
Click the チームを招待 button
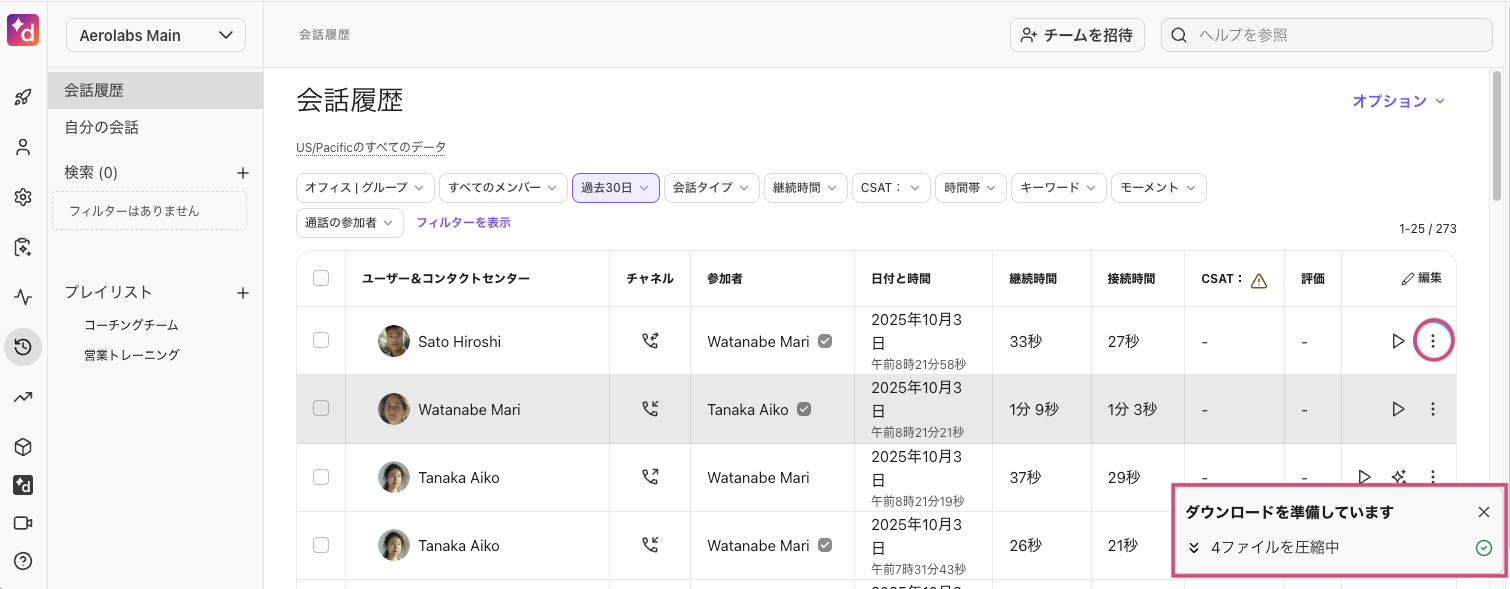pos(1076,35)
